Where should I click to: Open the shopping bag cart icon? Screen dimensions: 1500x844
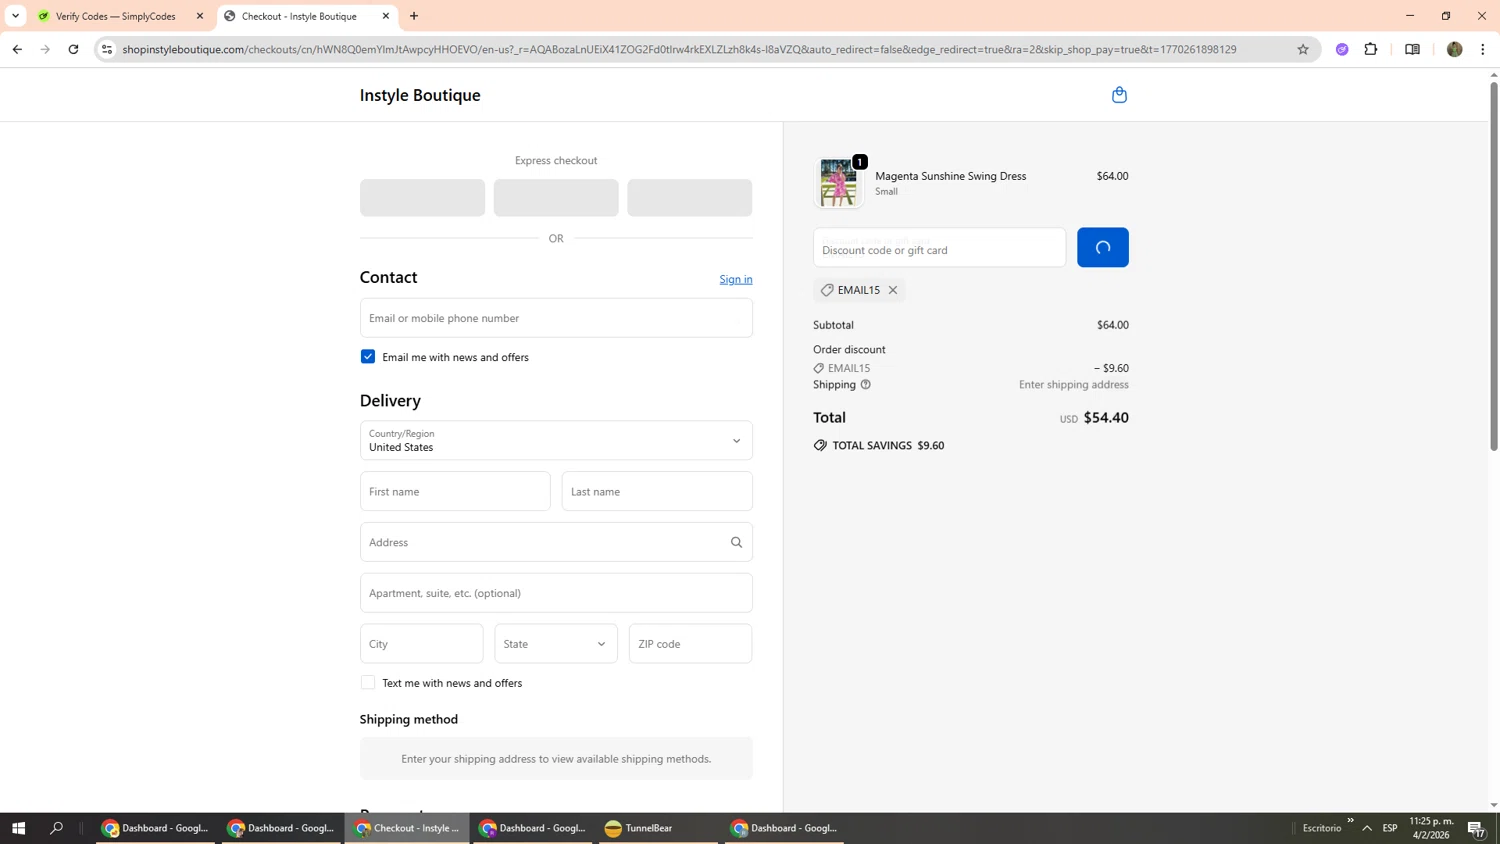coord(1119,95)
